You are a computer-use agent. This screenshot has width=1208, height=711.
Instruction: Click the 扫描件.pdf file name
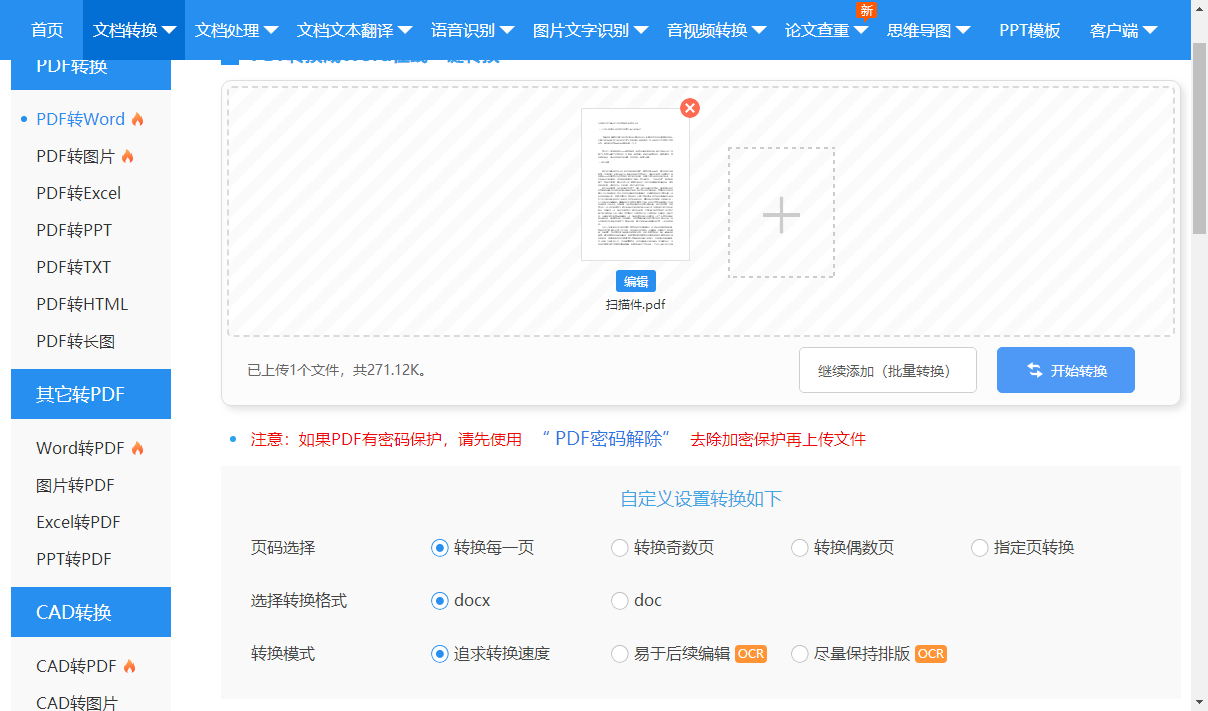[x=635, y=305]
